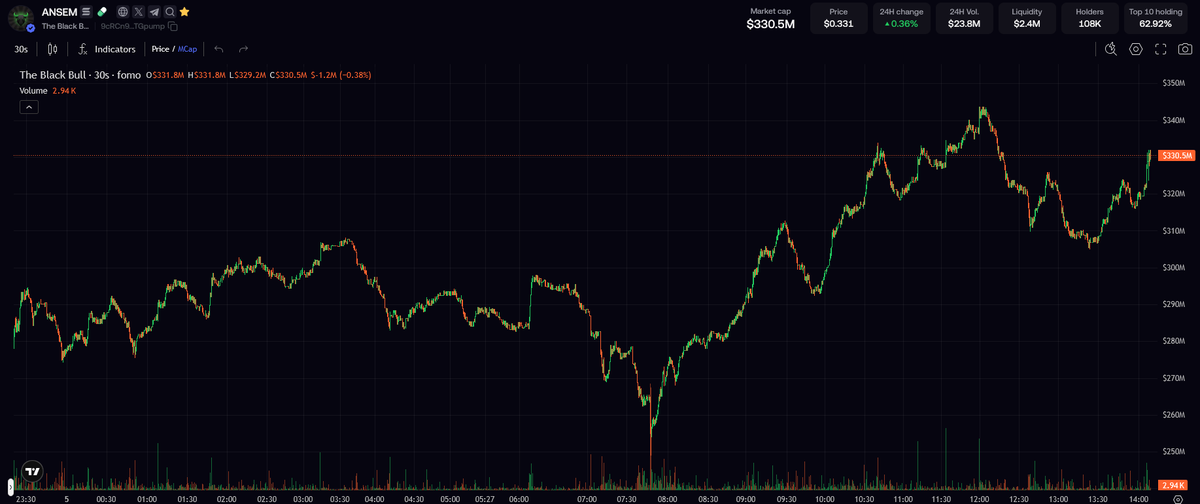Click the 14:00 time axis label

(1137, 497)
